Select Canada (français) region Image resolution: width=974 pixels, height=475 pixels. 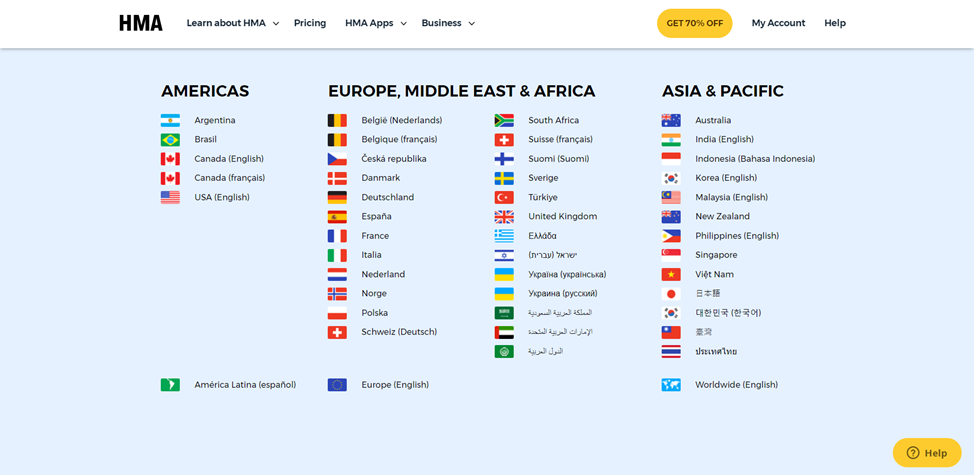[230, 178]
